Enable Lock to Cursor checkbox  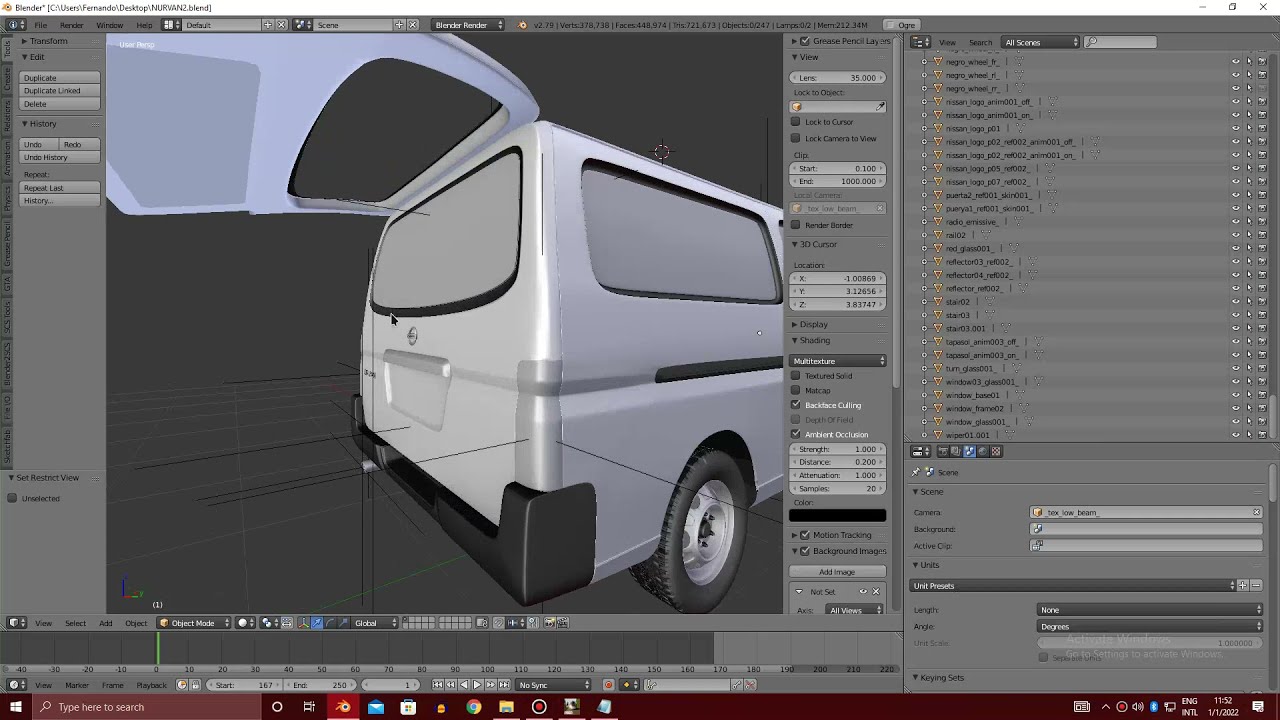coord(796,122)
